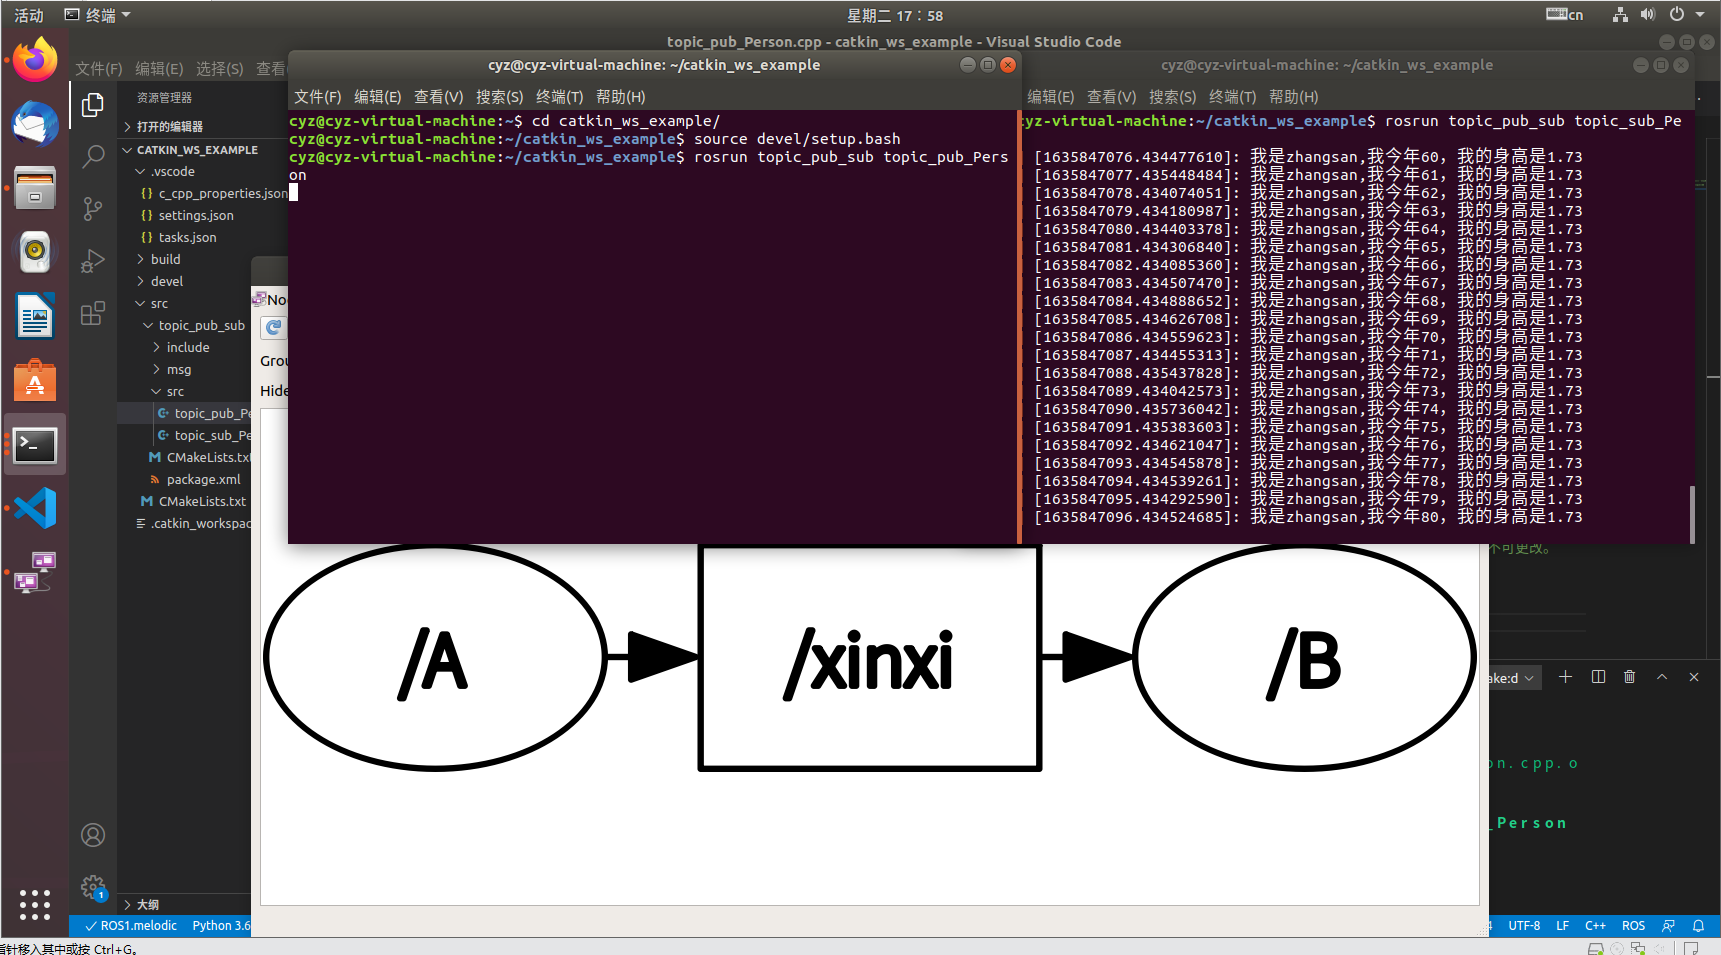Click the right terminal window's scrollbar
Viewport: 1721px width, 955px height.
(x=1692, y=514)
